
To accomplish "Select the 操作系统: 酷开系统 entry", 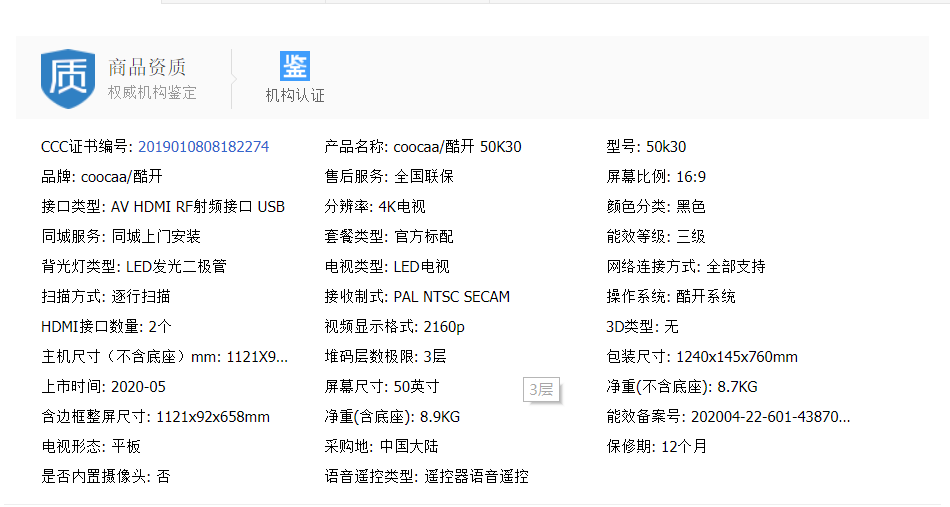I will coord(671,297).
